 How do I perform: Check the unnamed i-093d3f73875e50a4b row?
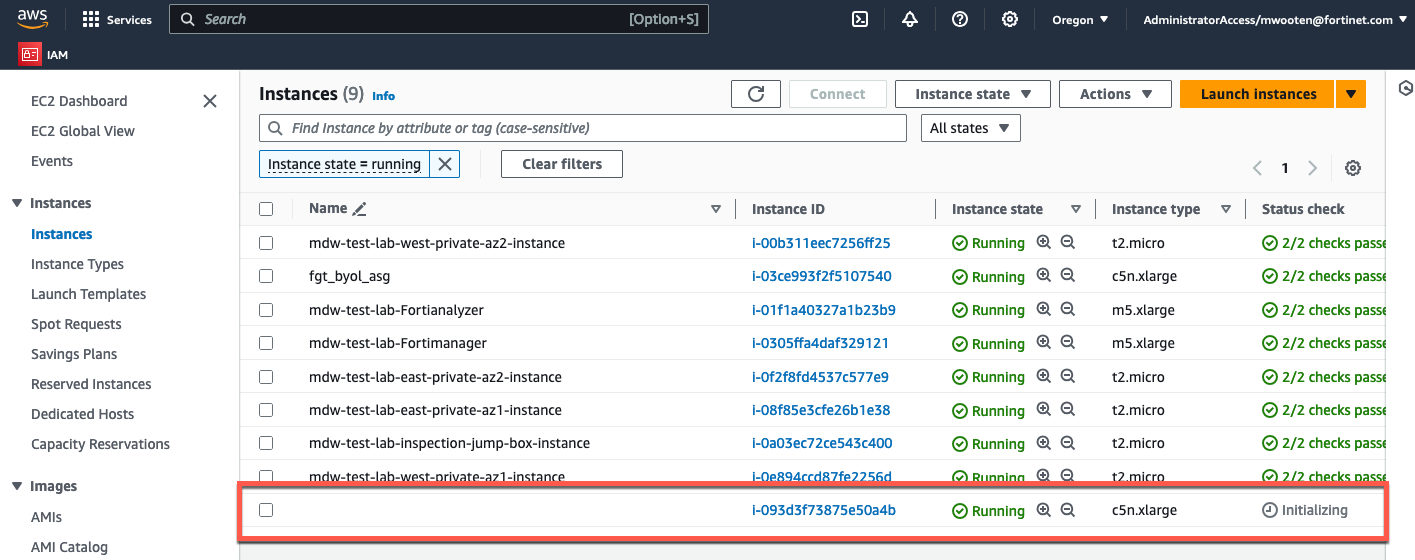tap(266, 510)
